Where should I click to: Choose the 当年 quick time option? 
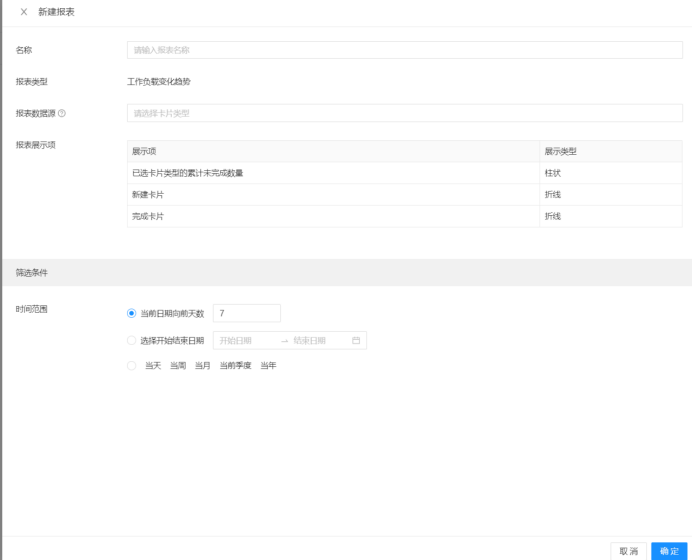click(268, 366)
